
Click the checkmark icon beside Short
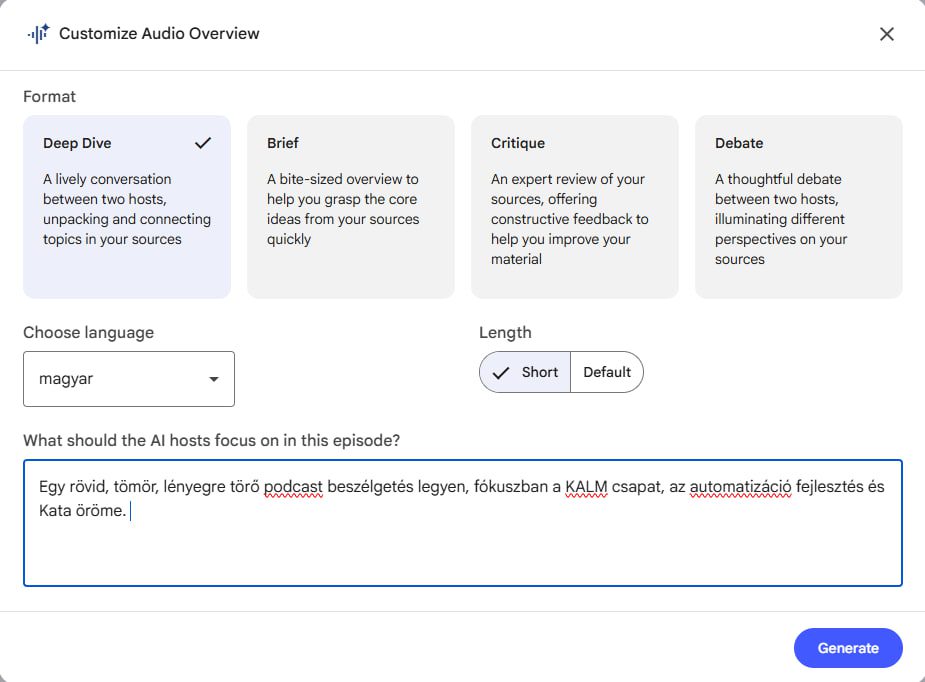click(502, 372)
